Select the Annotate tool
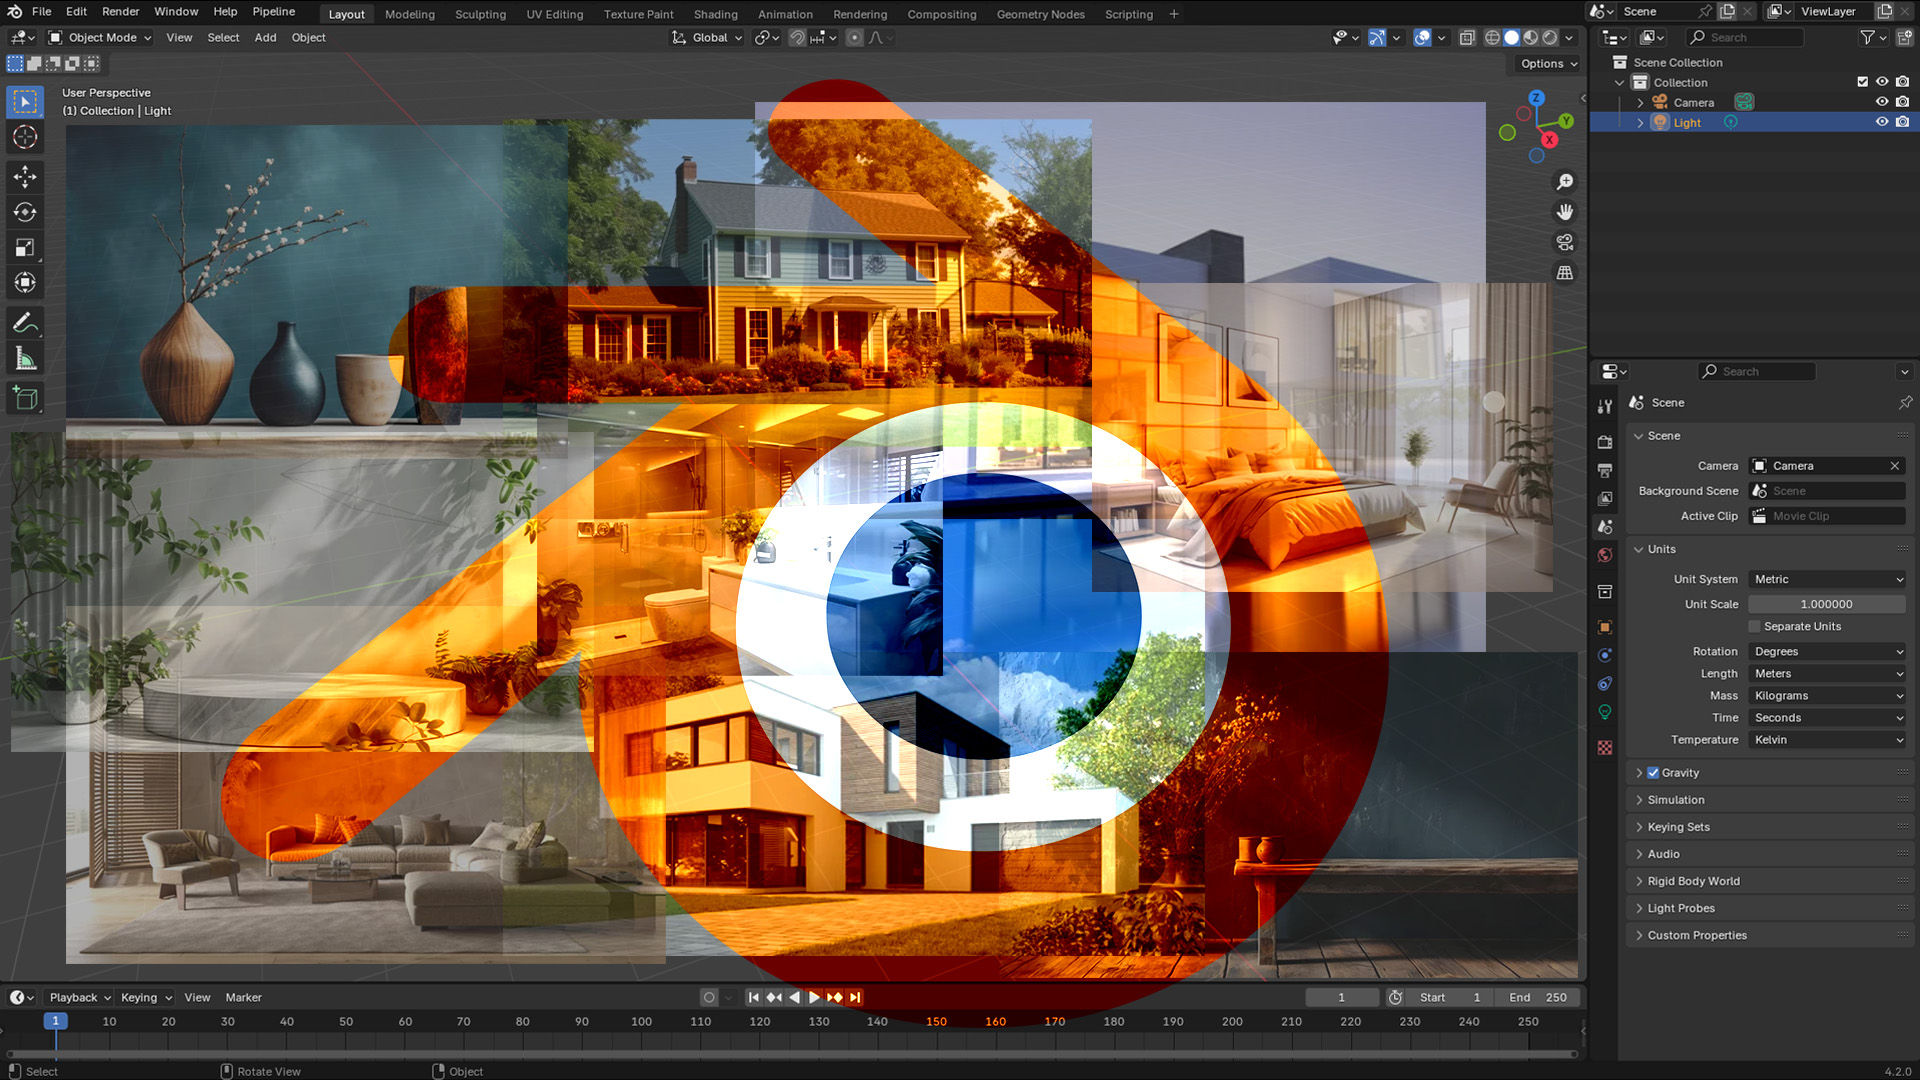This screenshot has height=1080, width=1920. point(25,322)
